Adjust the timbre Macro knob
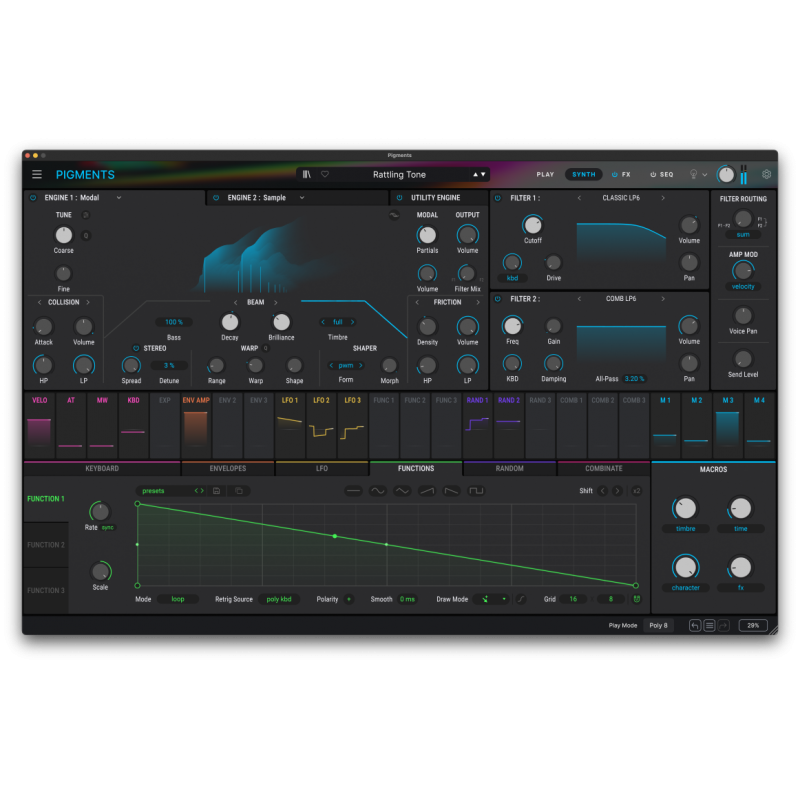Viewport: 800px width, 800px height. pos(686,508)
